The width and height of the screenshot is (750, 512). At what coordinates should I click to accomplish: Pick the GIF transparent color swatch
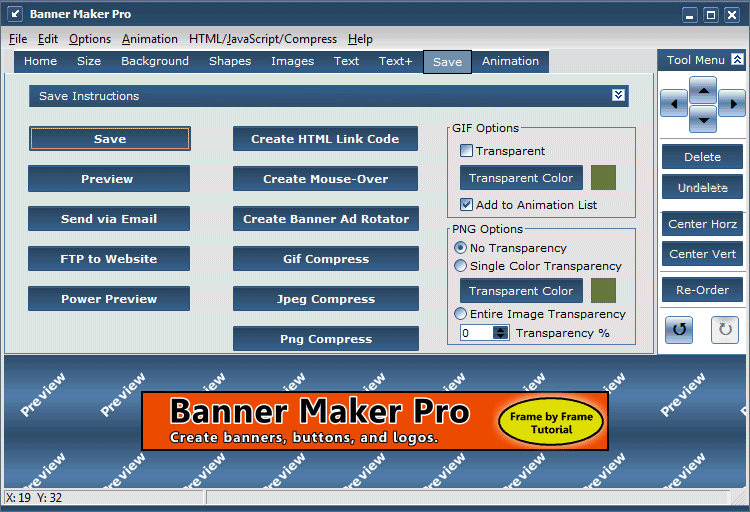[x=603, y=178]
